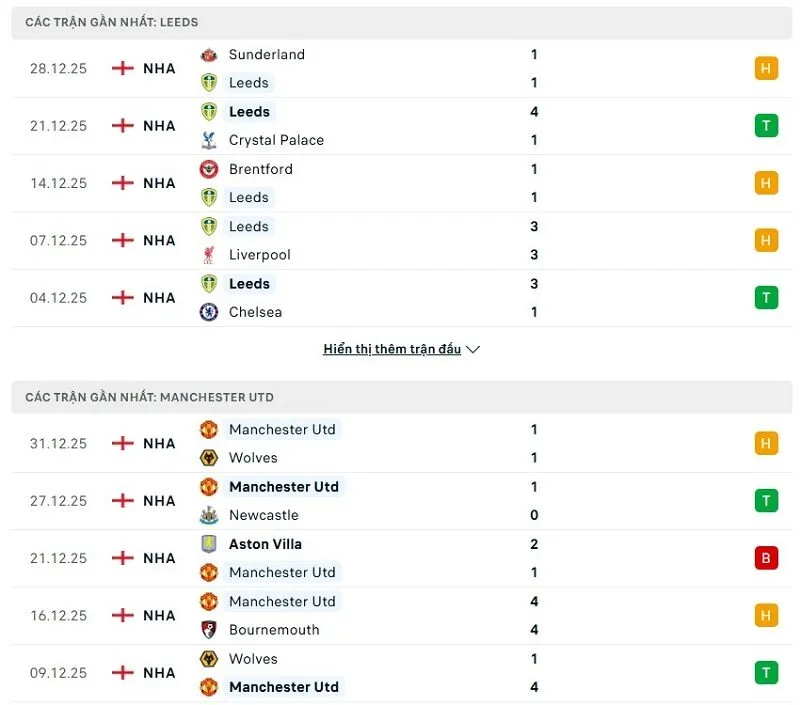
Task: Click the Brentford bee logo
Action: point(211,169)
